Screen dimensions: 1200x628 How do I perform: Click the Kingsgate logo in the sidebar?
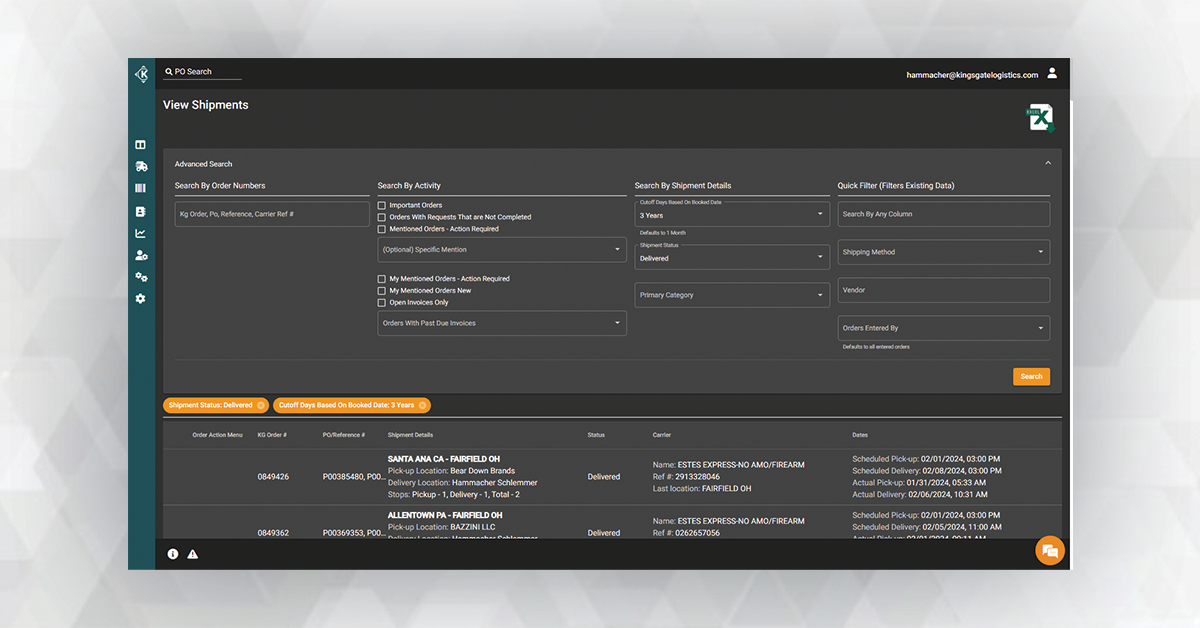[142, 73]
